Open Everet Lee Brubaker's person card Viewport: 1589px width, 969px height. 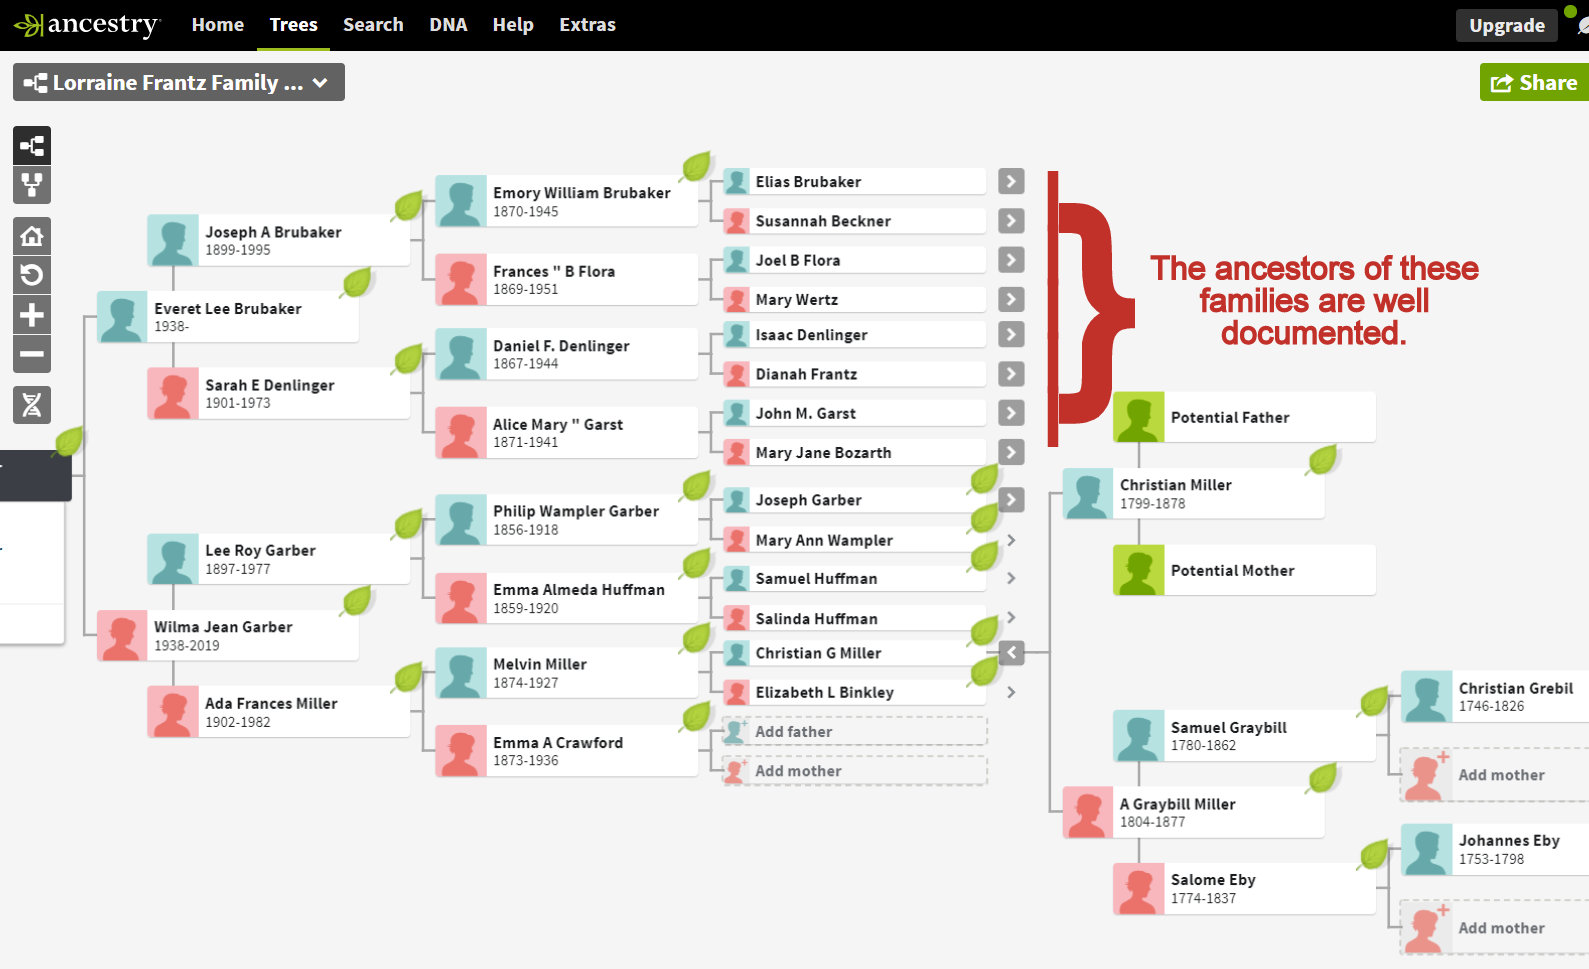pos(228,317)
